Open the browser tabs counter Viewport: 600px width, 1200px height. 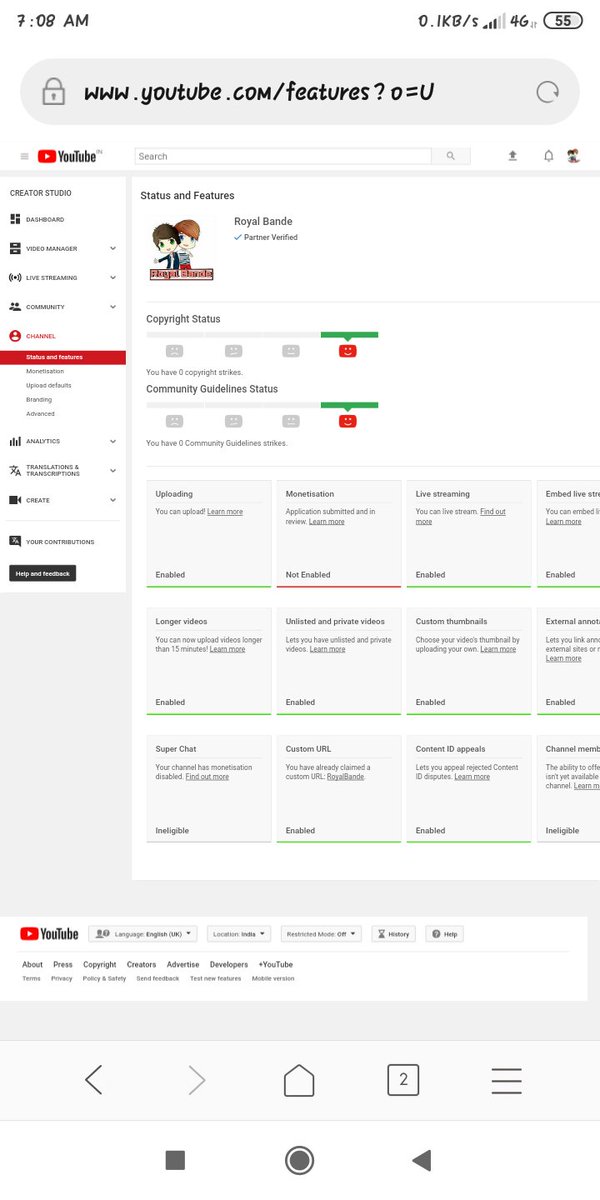pos(403,1080)
